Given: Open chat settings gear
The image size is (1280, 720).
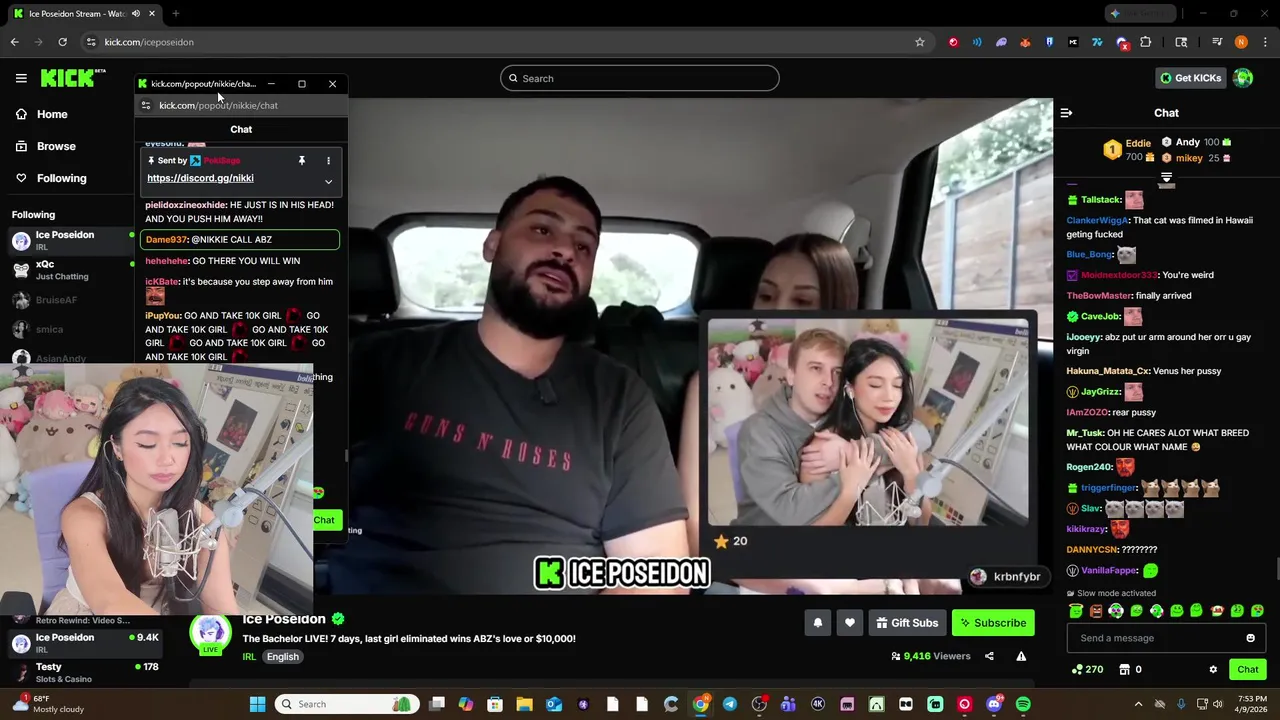Looking at the screenshot, I should point(1213,670).
